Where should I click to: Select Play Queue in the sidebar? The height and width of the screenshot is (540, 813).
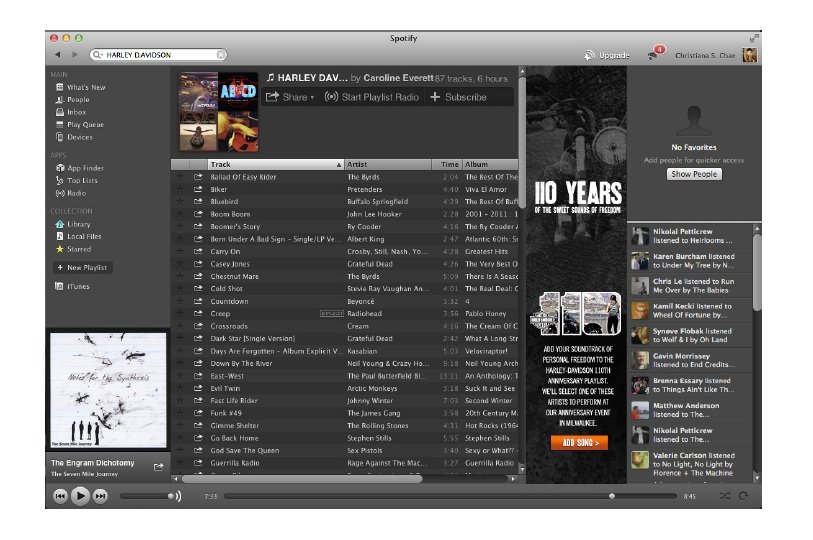pyautogui.click(x=85, y=125)
